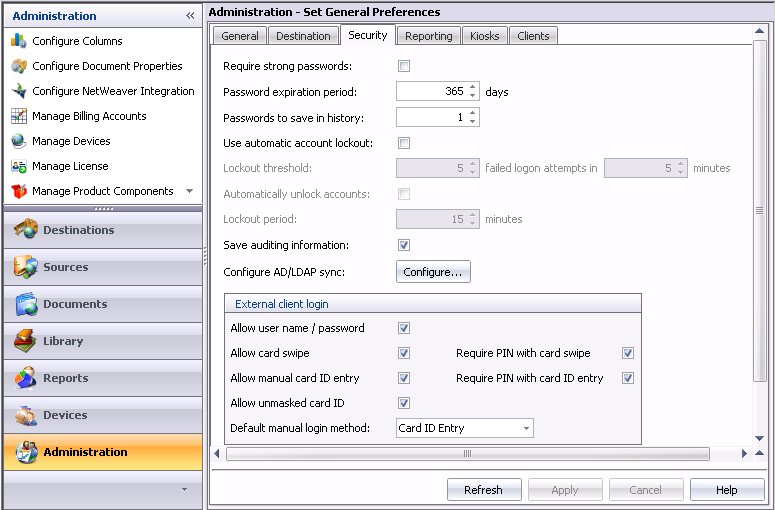Click the Library books icon
Screen dimensions: 775x510
click(26, 341)
